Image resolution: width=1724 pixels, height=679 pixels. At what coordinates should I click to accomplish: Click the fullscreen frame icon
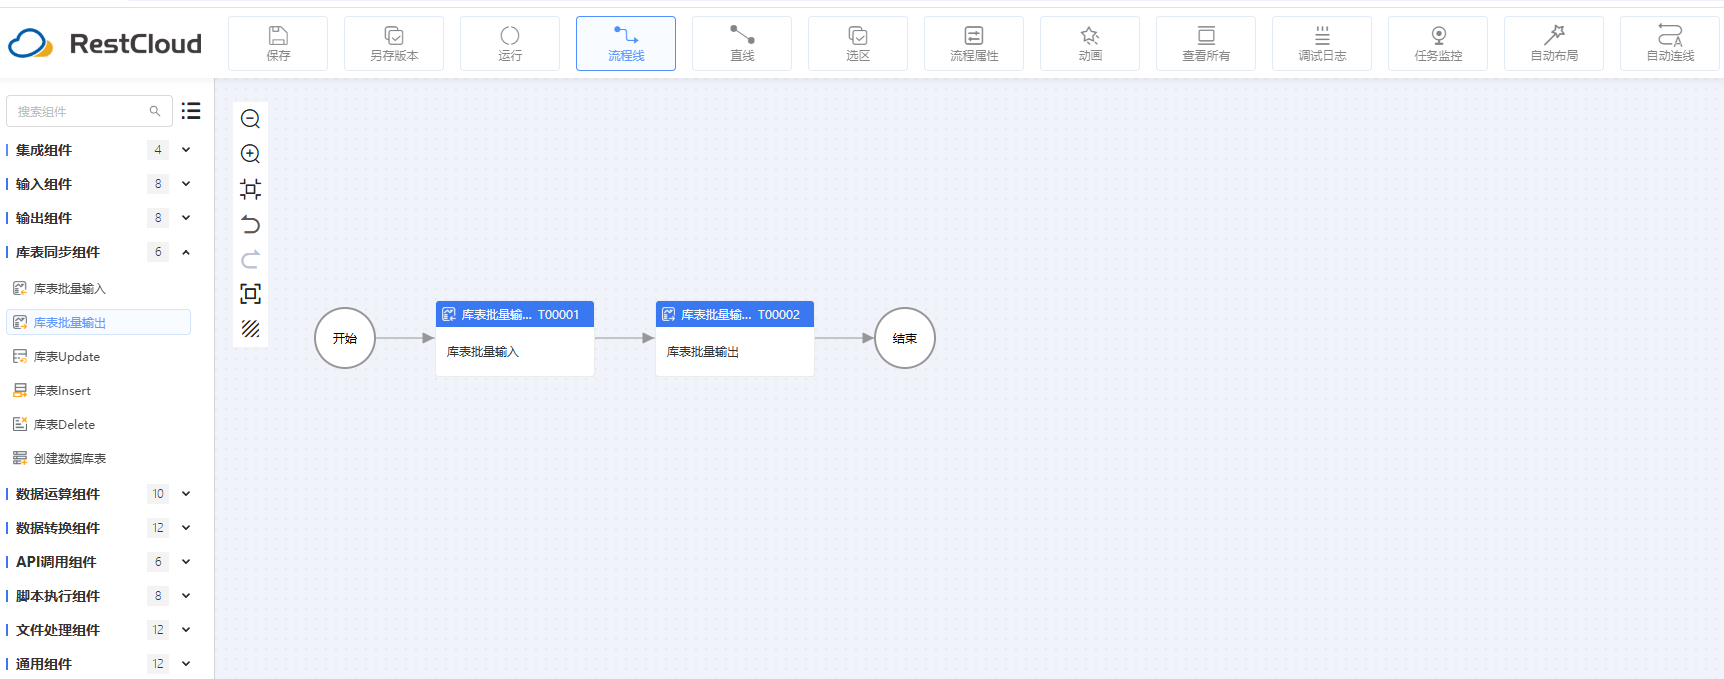click(x=251, y=294)
